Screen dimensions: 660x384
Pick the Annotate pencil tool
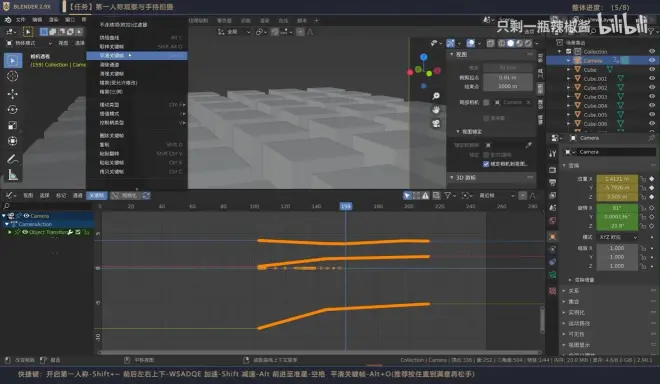pos(13,159)
